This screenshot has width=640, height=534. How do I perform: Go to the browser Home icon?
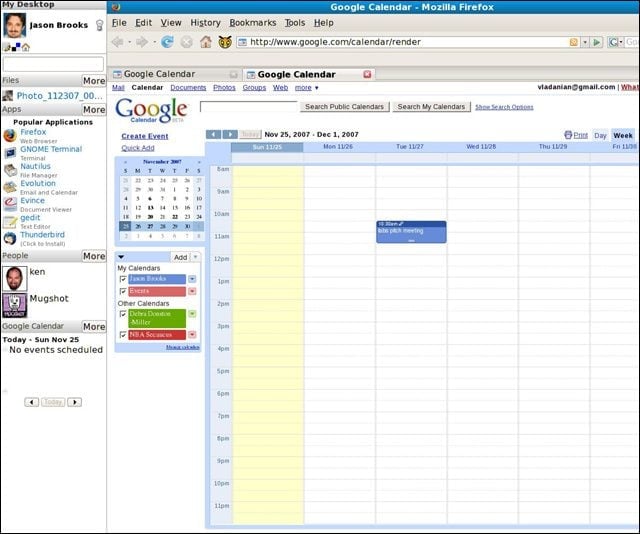(206, 42)
